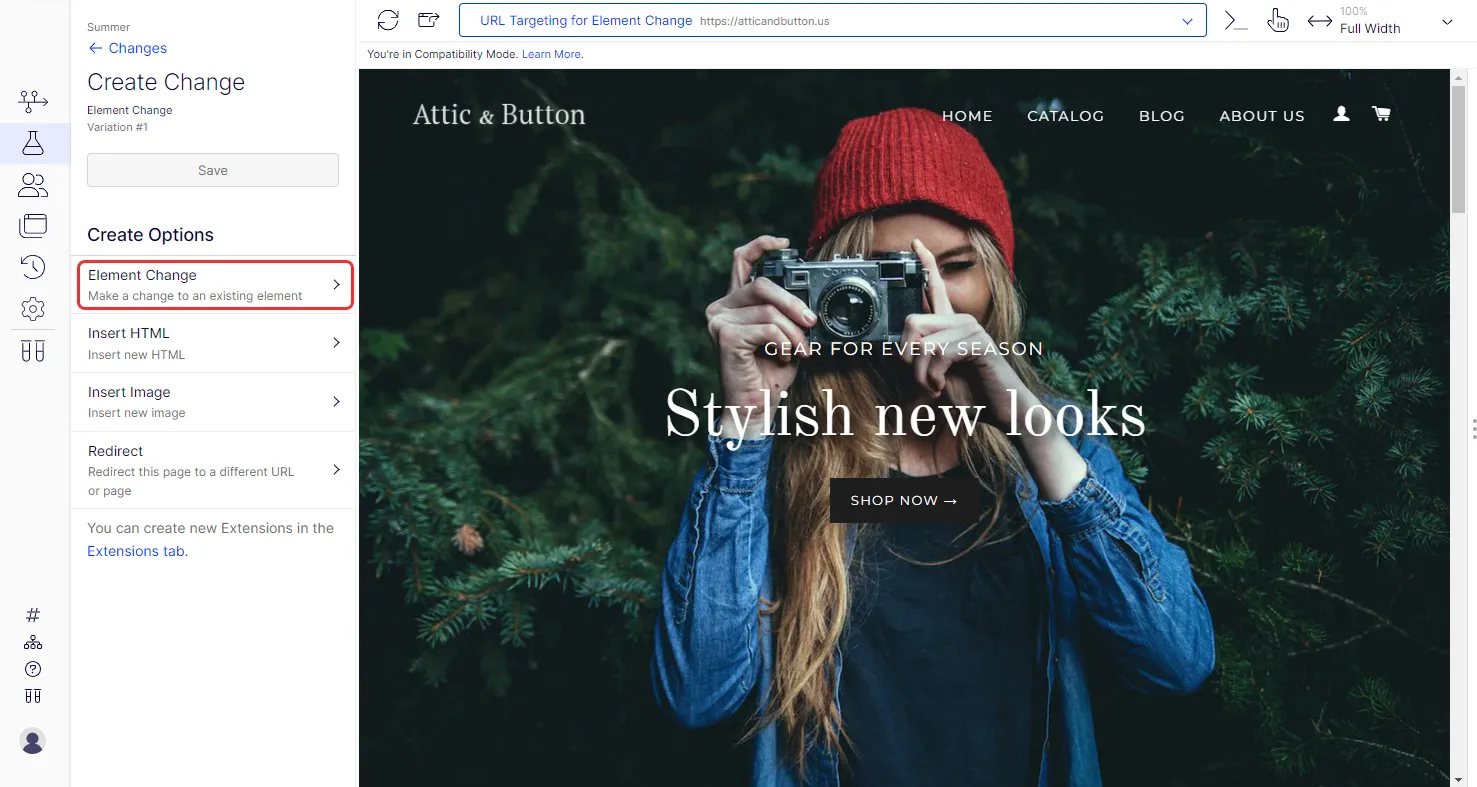Click the open-in-new-window share icon
This screenshot has height=787, width=1477.
[429, 20]
